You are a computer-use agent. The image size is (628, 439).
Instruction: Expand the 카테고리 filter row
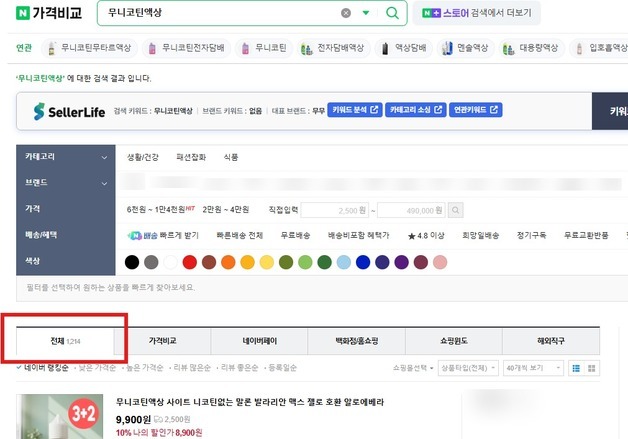66,157
